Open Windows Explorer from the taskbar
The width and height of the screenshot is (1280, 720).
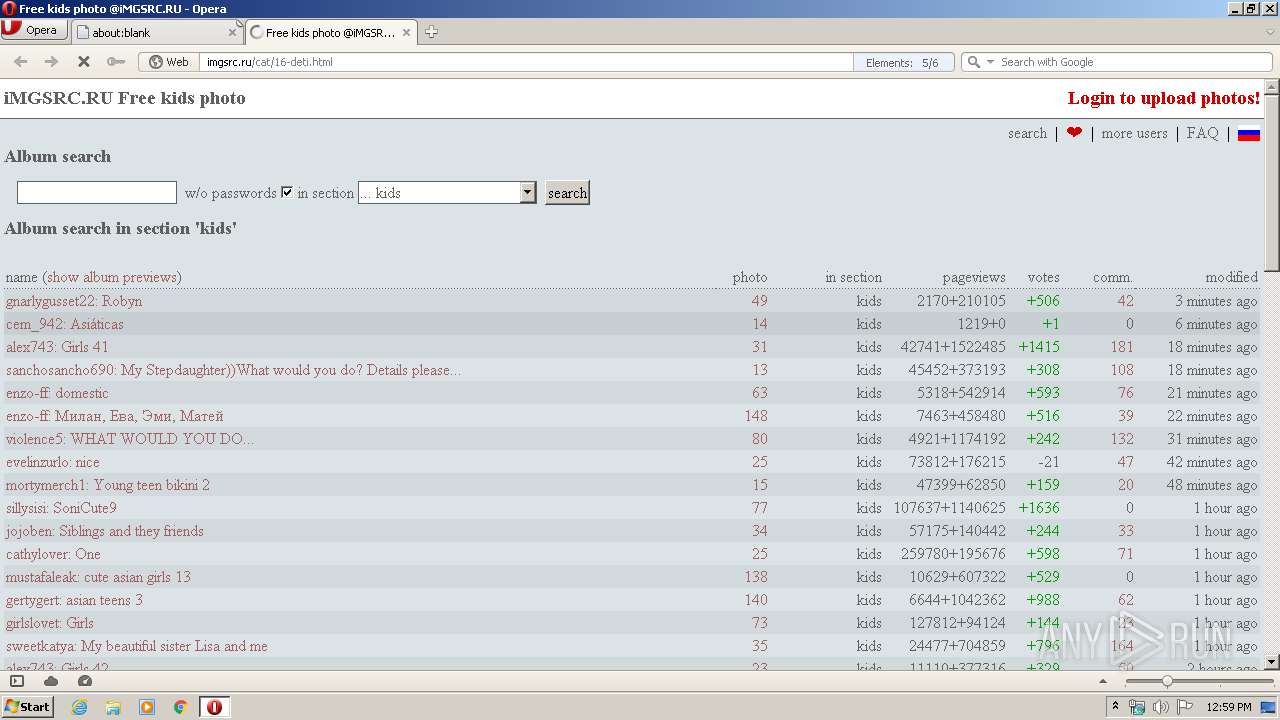[x=113, y=707]
